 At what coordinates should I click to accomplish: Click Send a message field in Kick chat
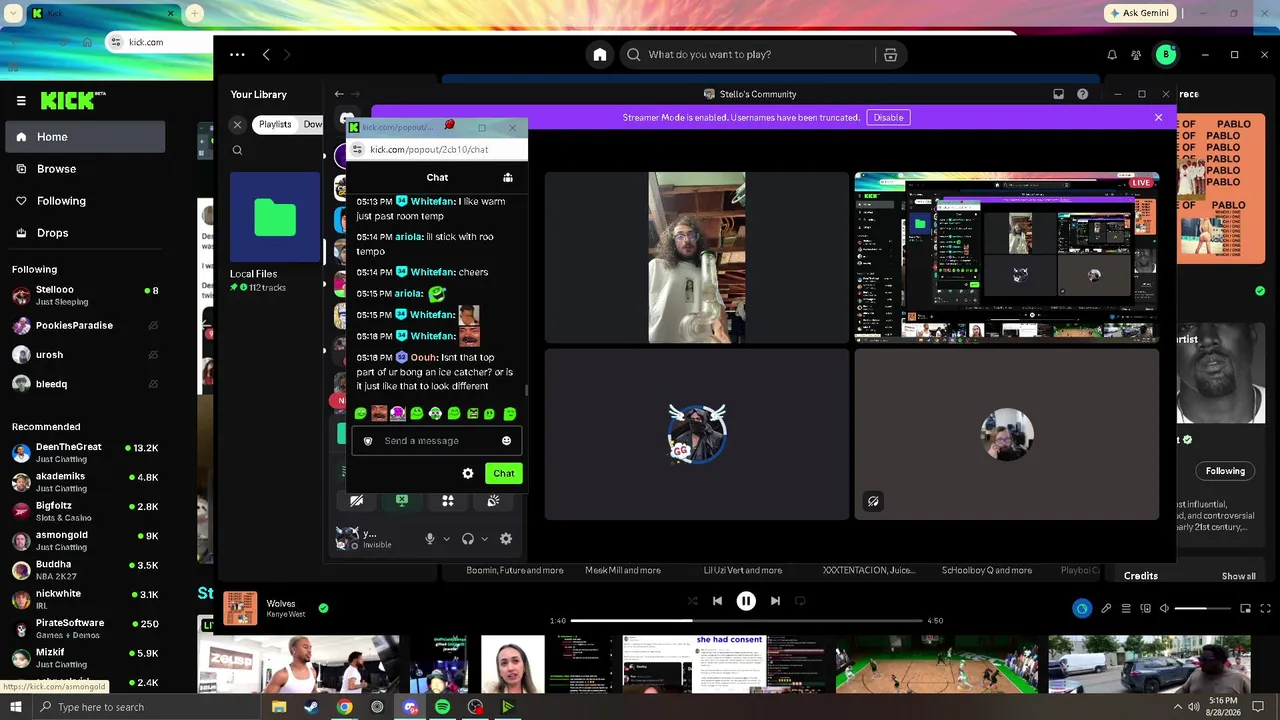436,441
